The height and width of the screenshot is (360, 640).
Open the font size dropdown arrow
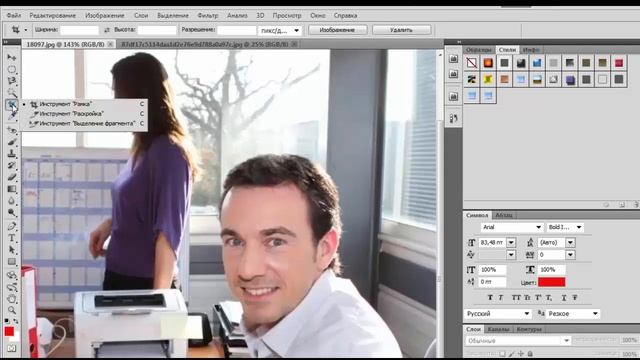click(511, 242)
